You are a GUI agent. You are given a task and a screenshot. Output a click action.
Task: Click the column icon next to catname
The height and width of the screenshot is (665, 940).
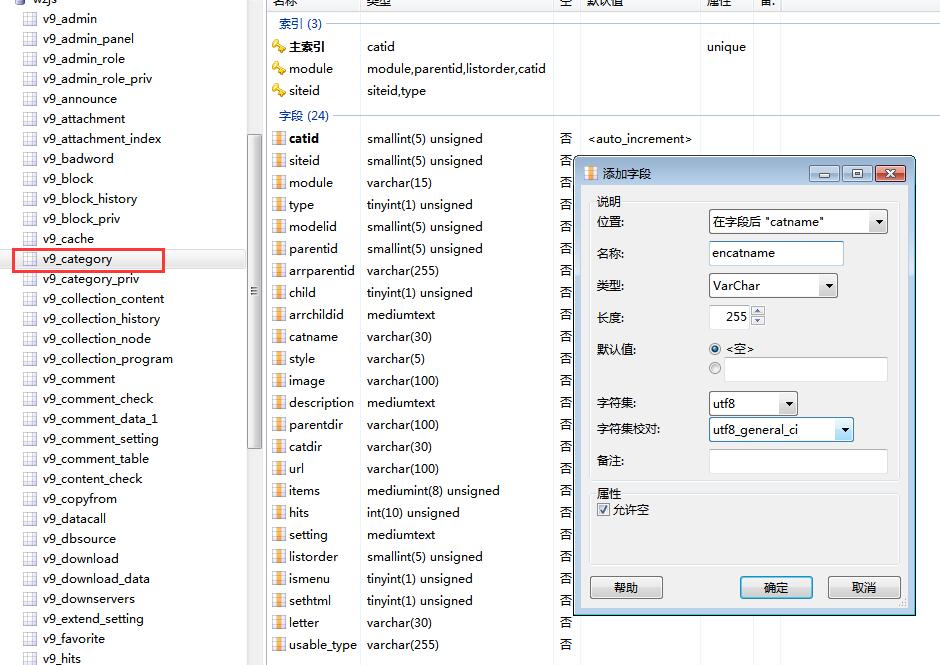pyautogui.click(x=279, y=337)
